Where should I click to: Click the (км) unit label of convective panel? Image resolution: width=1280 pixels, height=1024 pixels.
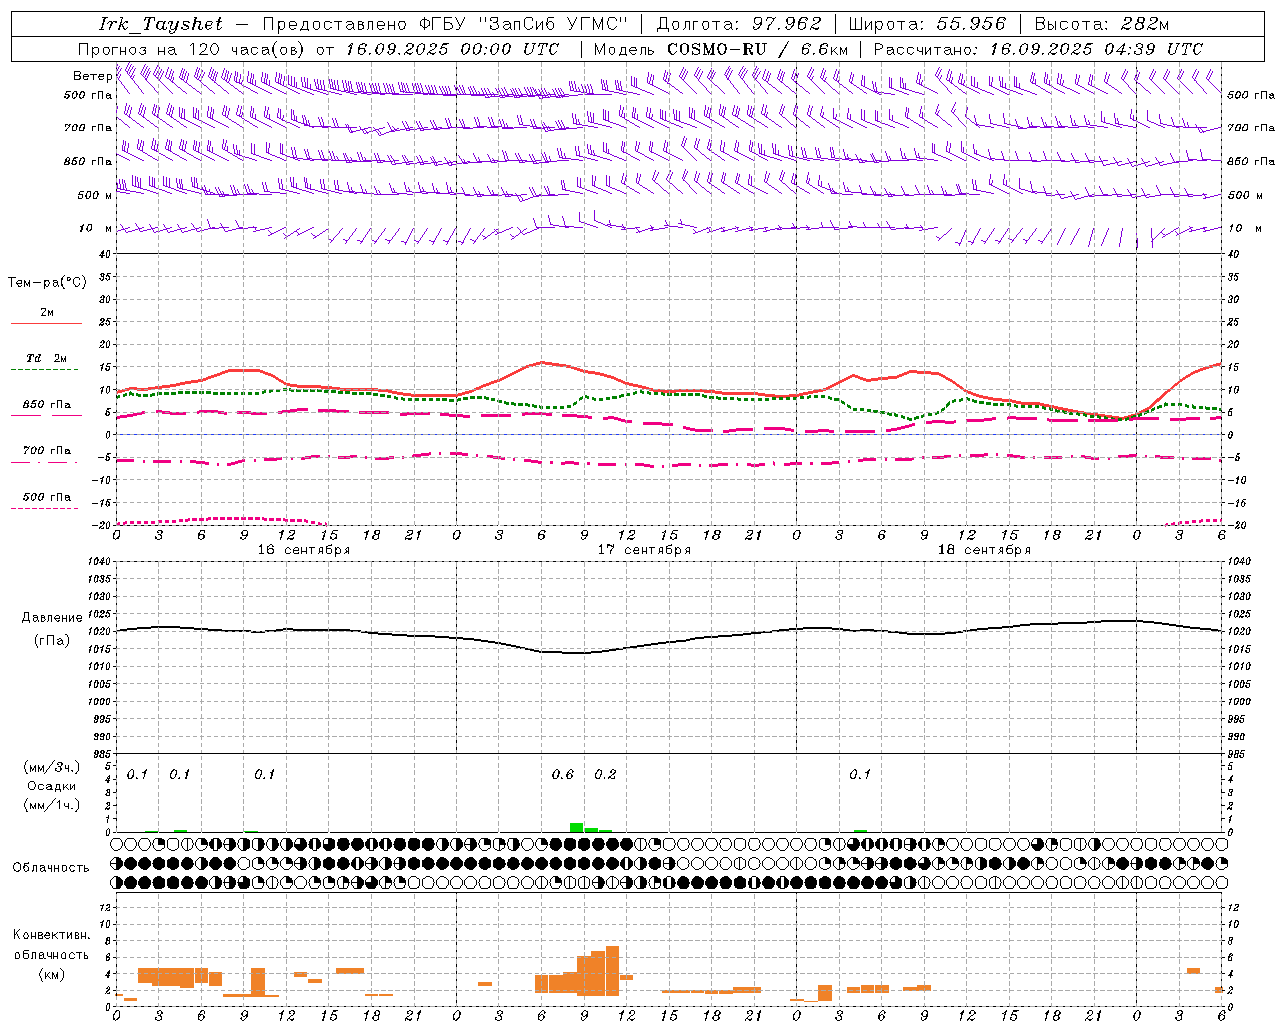52,974
